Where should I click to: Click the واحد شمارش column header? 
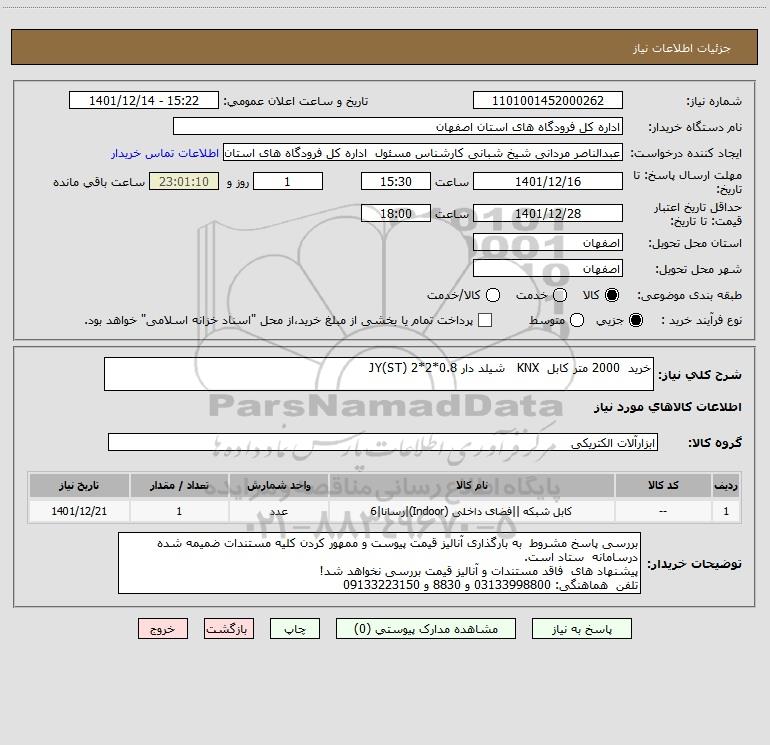278,485
